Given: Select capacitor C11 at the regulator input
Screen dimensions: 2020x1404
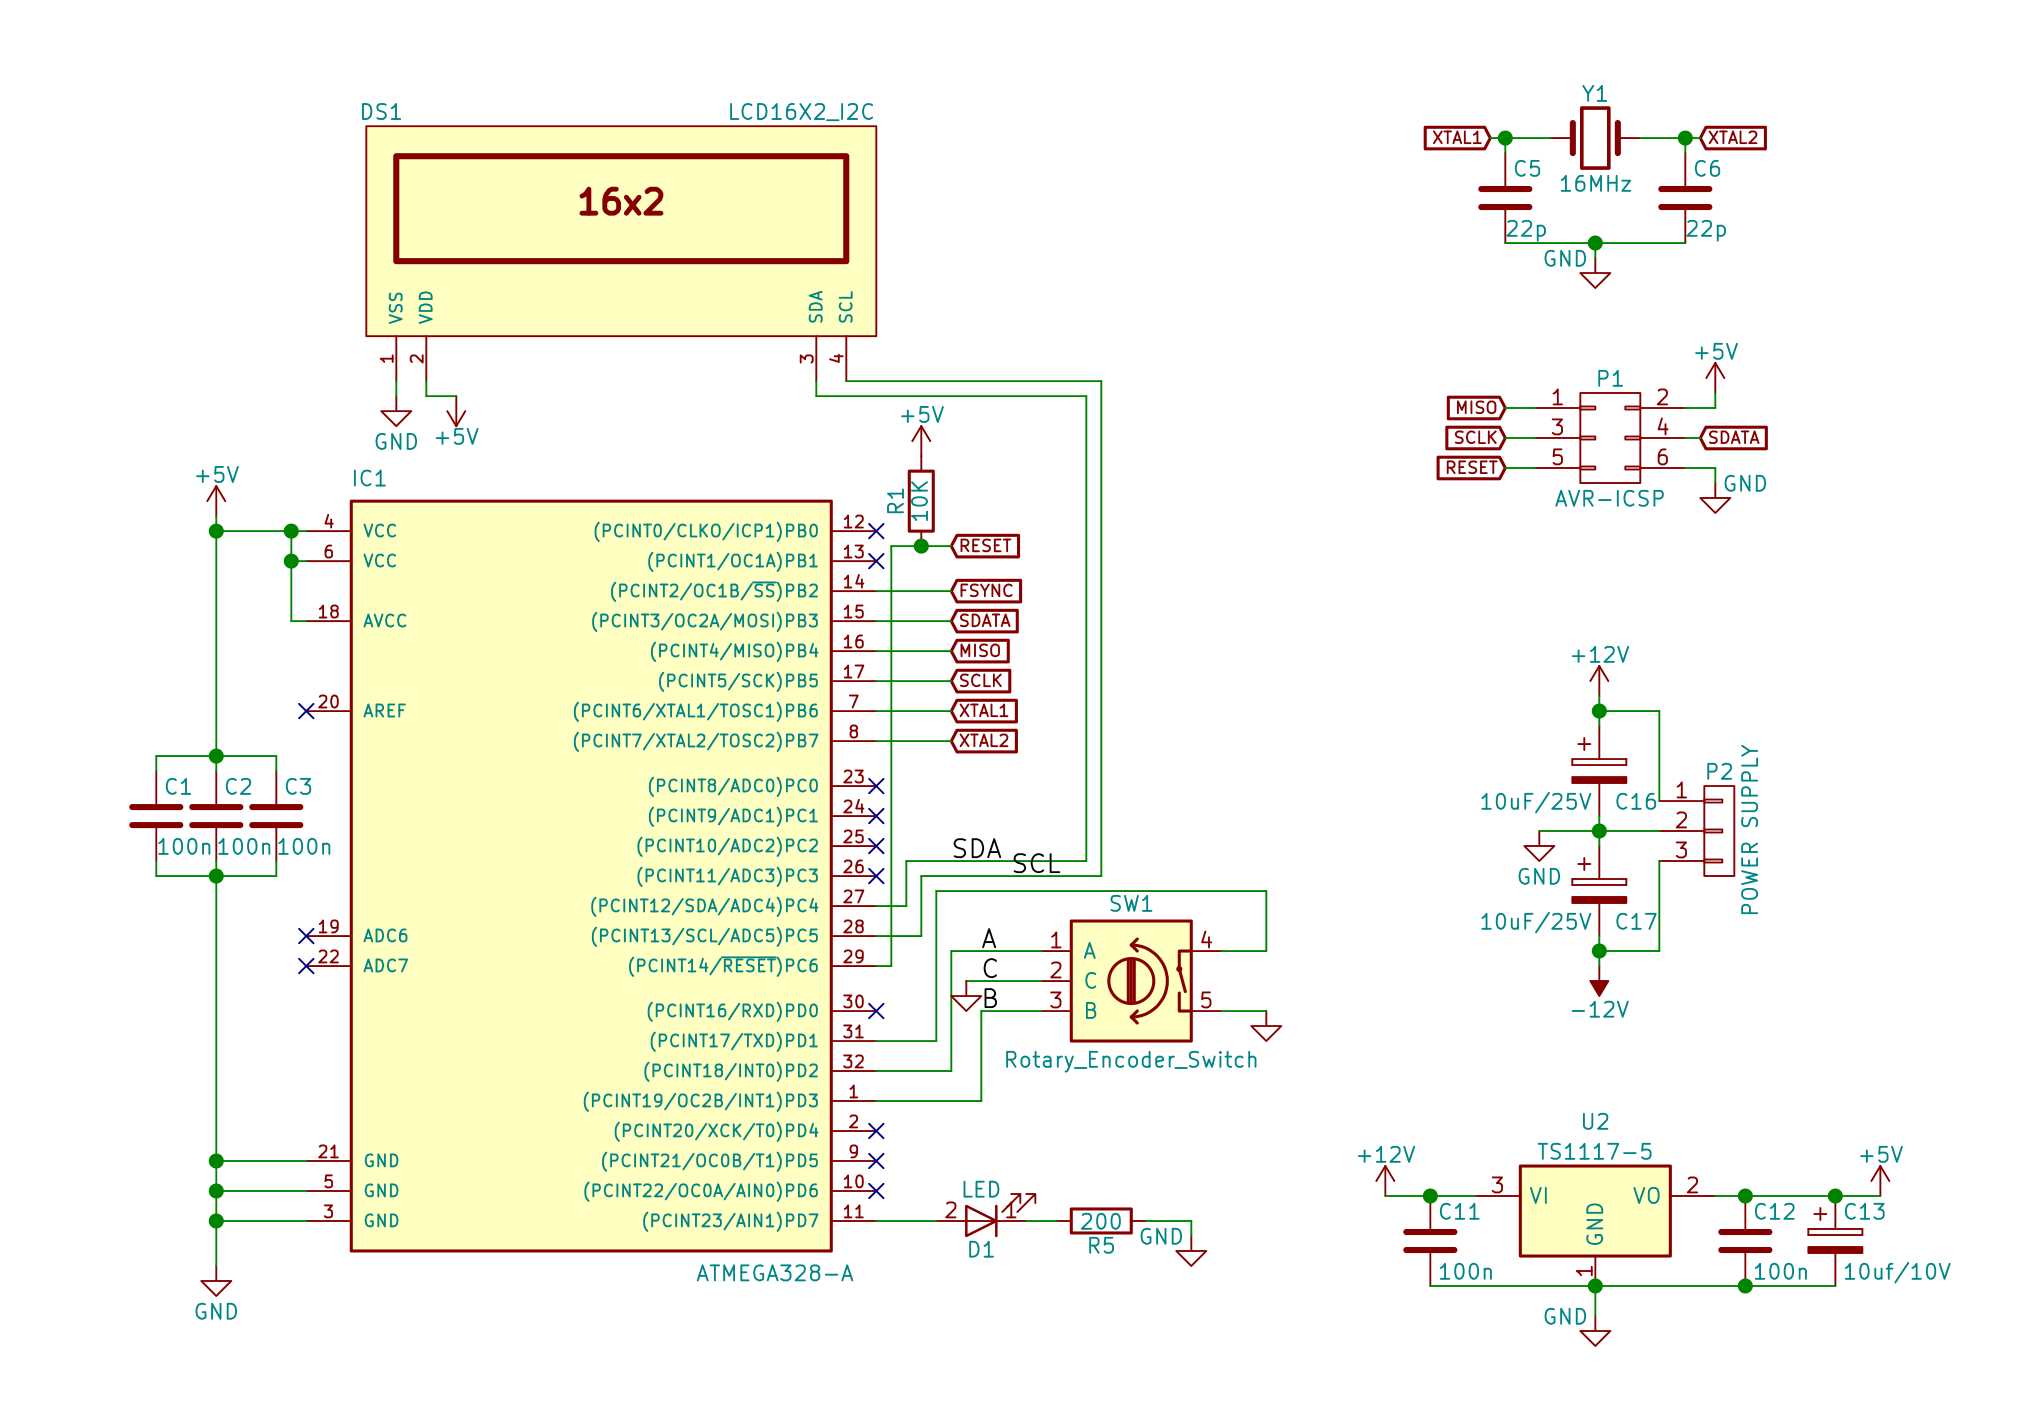Looking at the screenshot, I should coord(1430,1241).
